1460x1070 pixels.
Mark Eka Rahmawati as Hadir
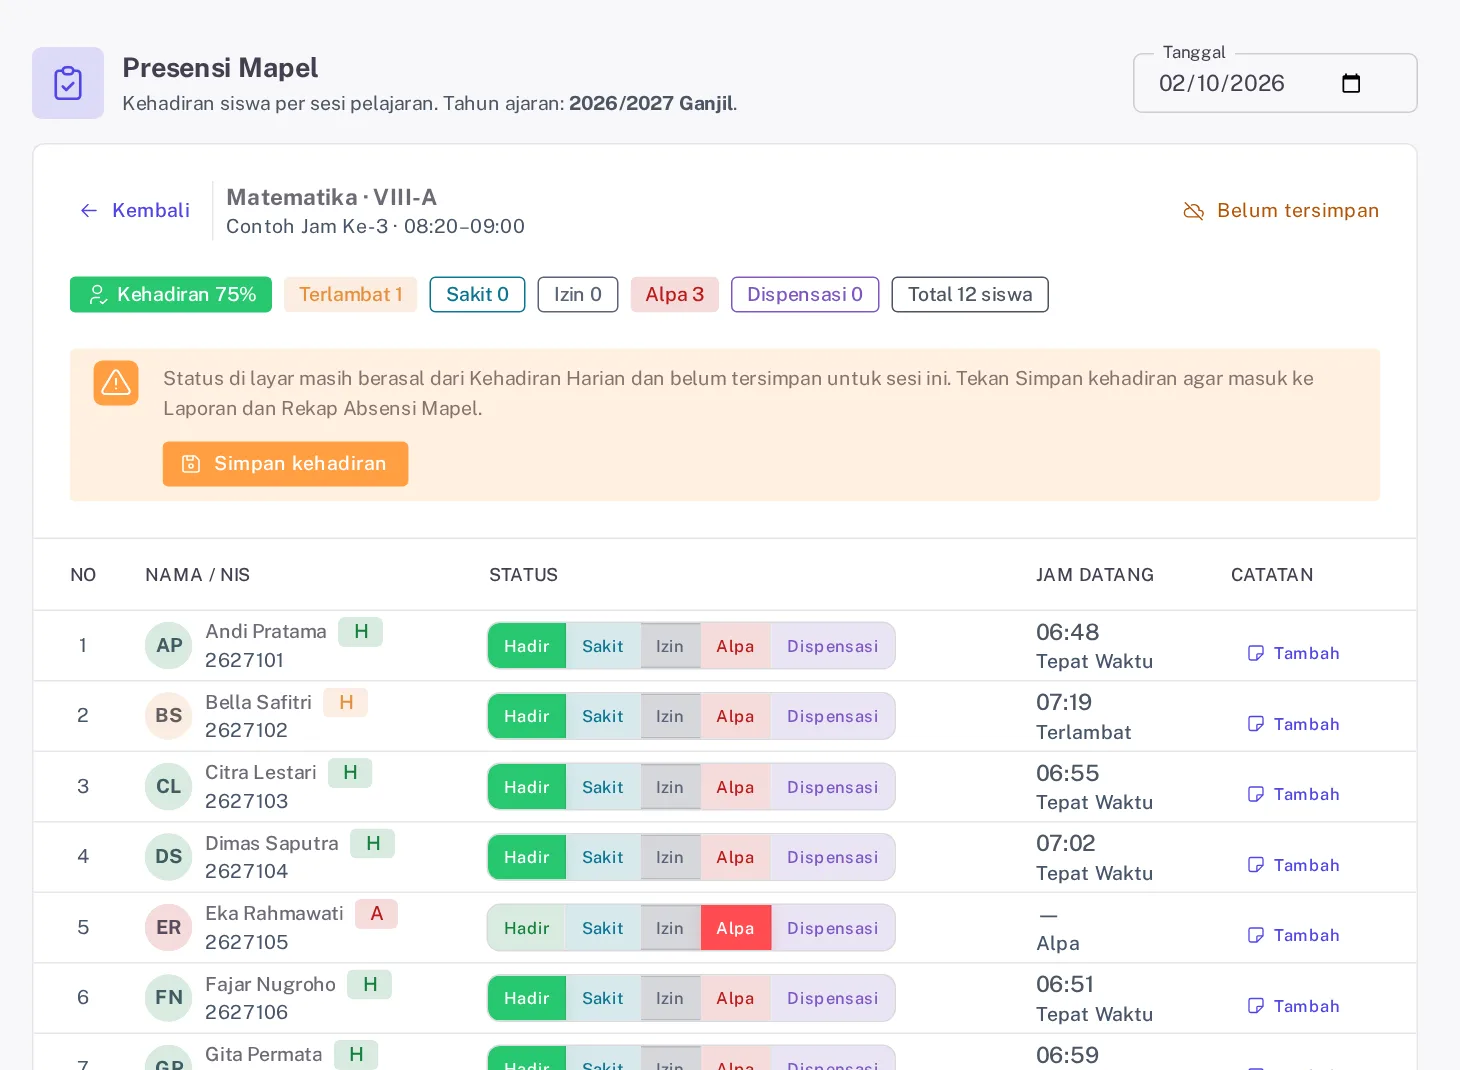coord(527,928)
